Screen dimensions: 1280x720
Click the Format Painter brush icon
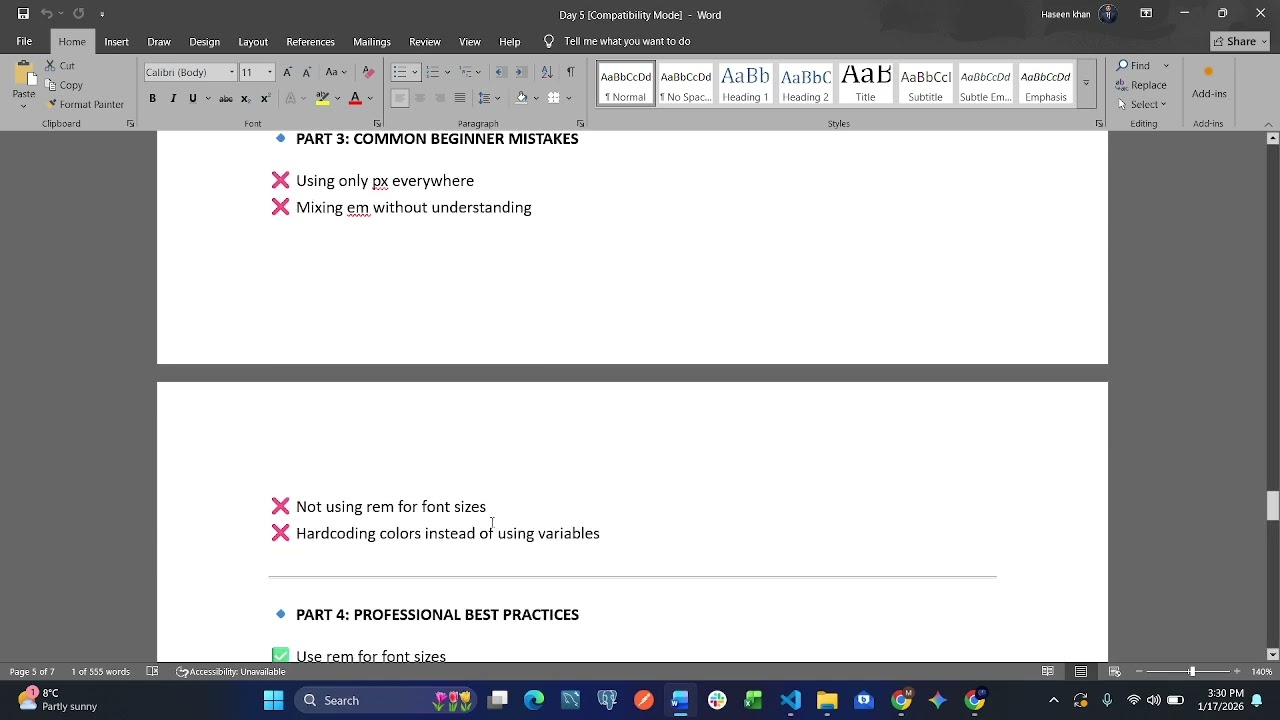click(x=52, y=104)
